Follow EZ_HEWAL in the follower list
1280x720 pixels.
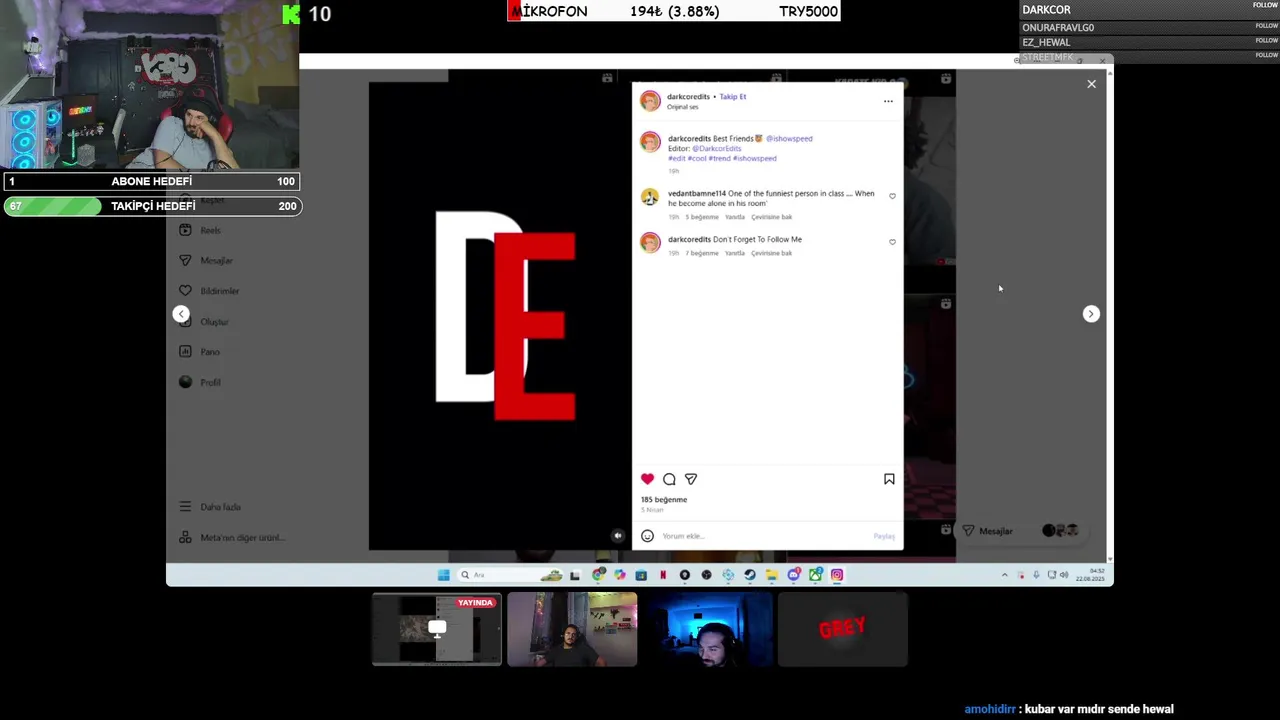[x=1266, y=41]
